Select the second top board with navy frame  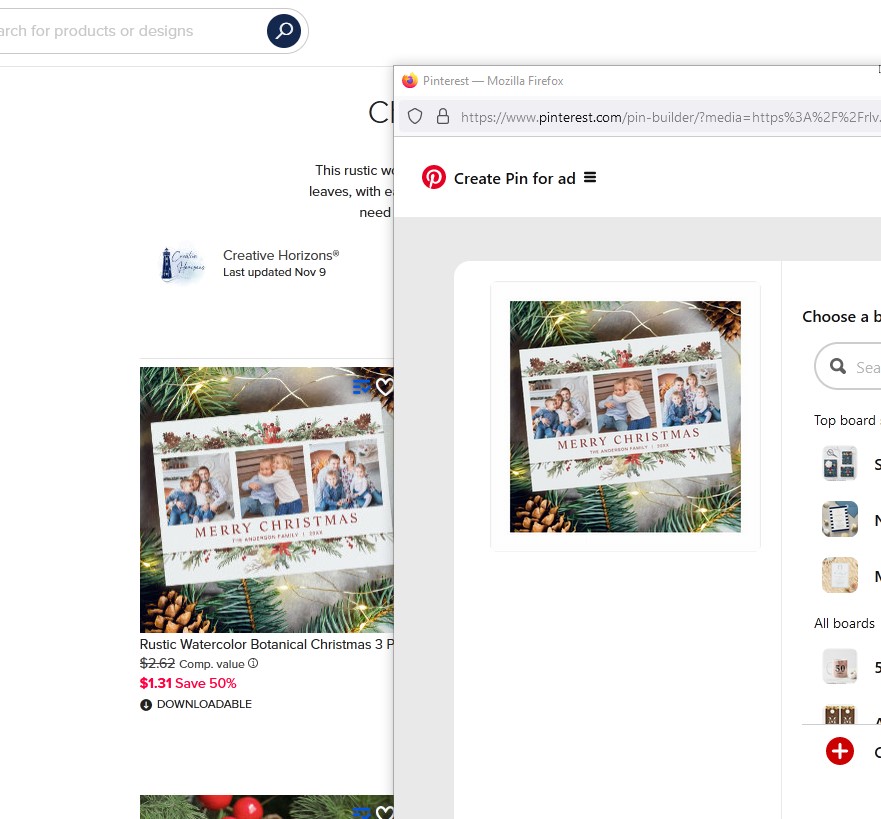click(840, 519)
